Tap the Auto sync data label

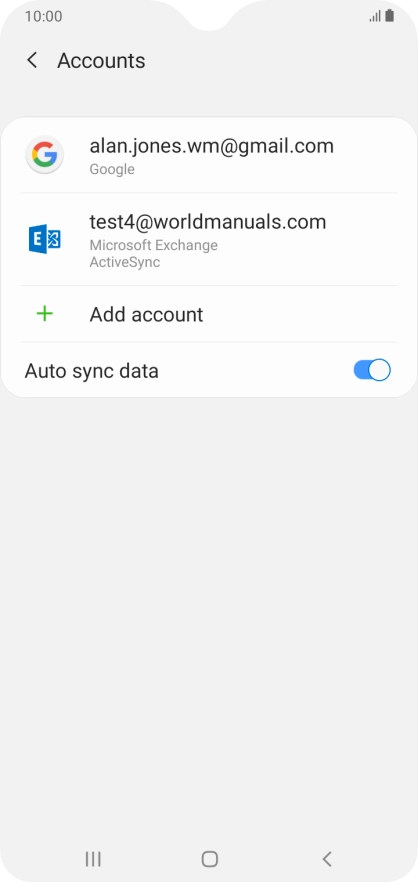coord(92,371)
